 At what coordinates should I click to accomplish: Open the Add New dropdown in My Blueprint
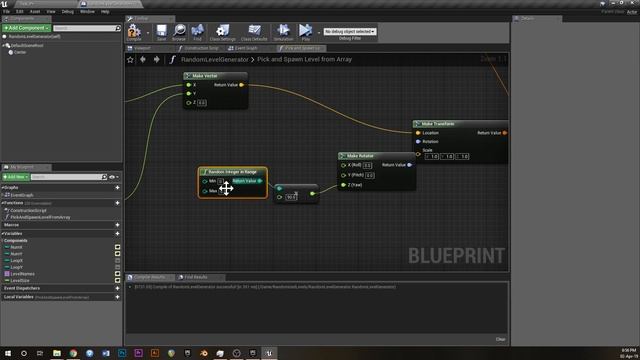[x=16, y=177]
